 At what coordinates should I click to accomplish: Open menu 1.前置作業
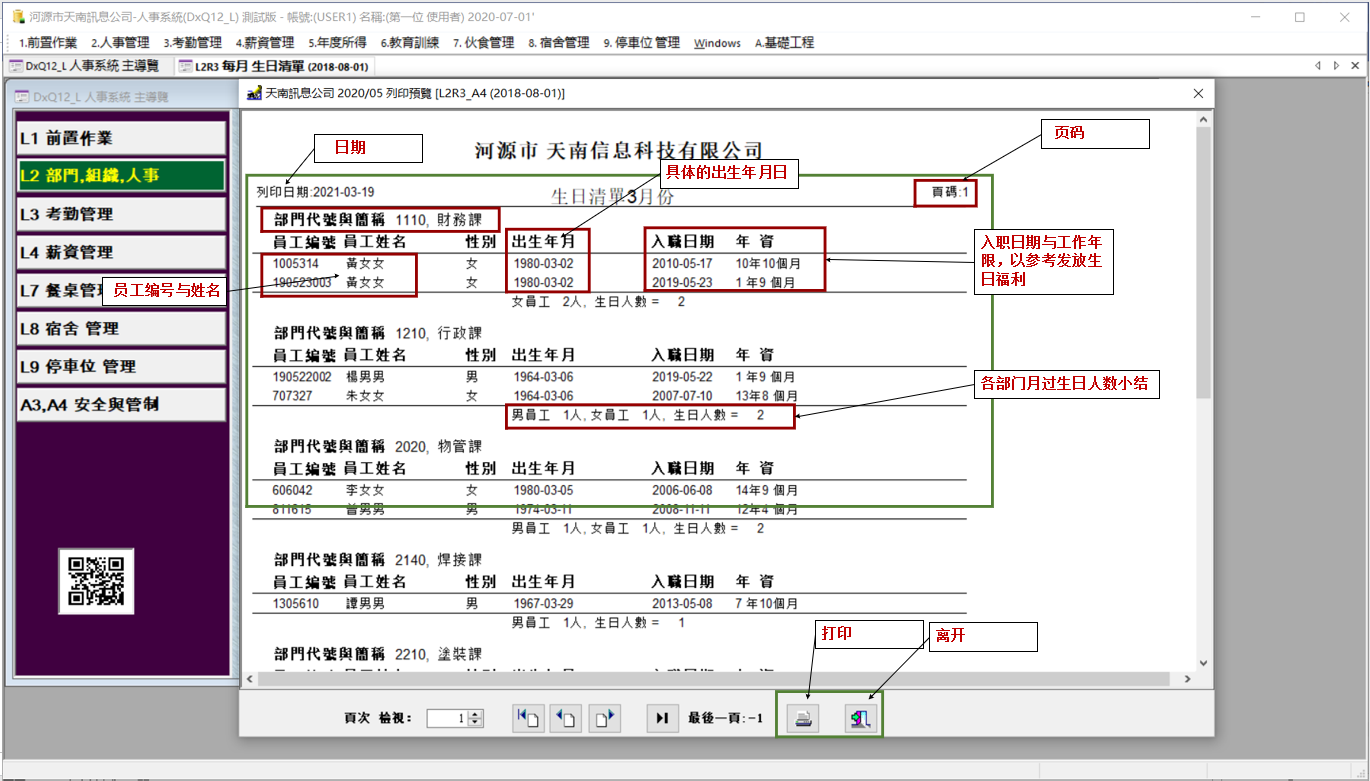47,43
